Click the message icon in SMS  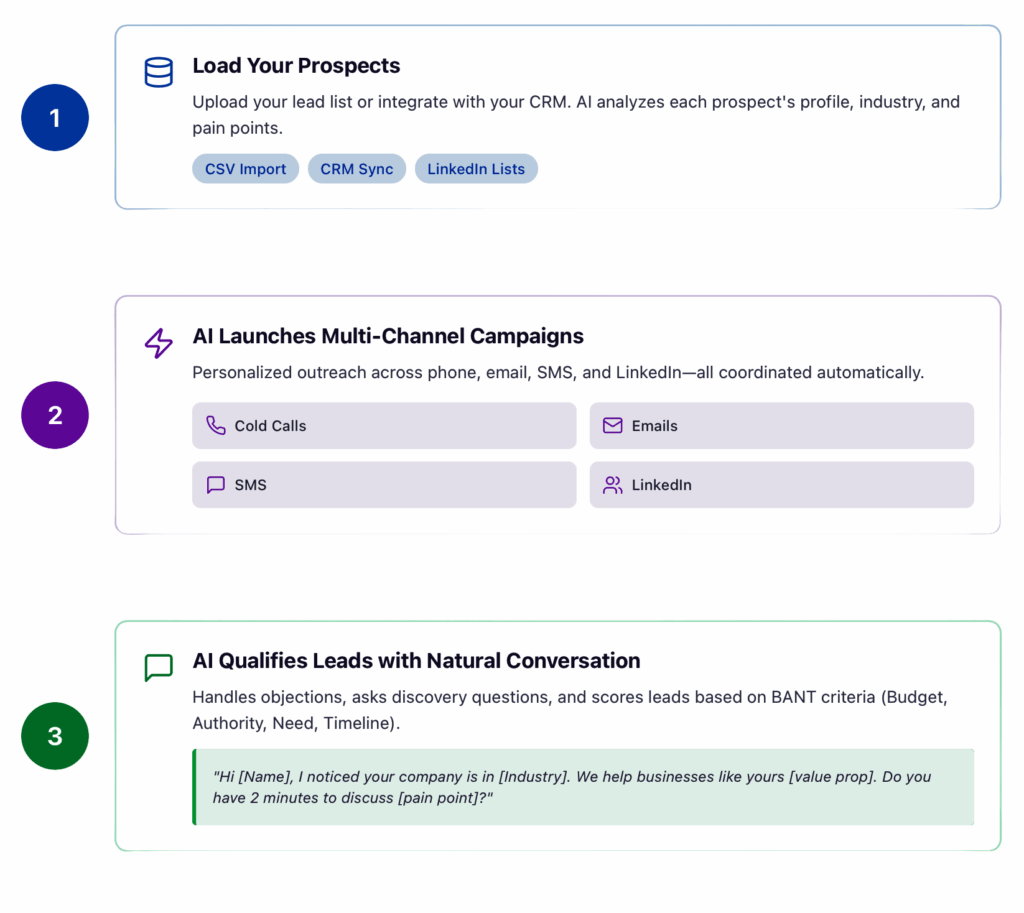click(x=216, y=485)
